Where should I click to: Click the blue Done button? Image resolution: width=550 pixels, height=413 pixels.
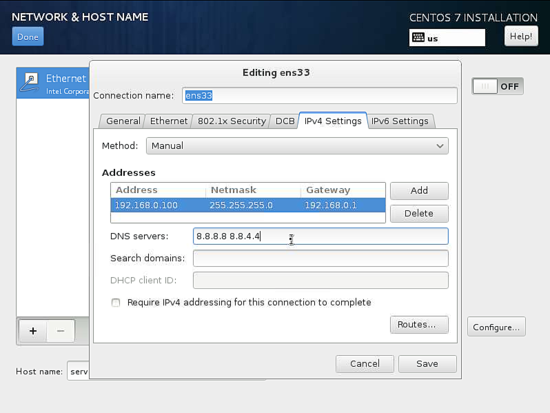pos(28,36)
